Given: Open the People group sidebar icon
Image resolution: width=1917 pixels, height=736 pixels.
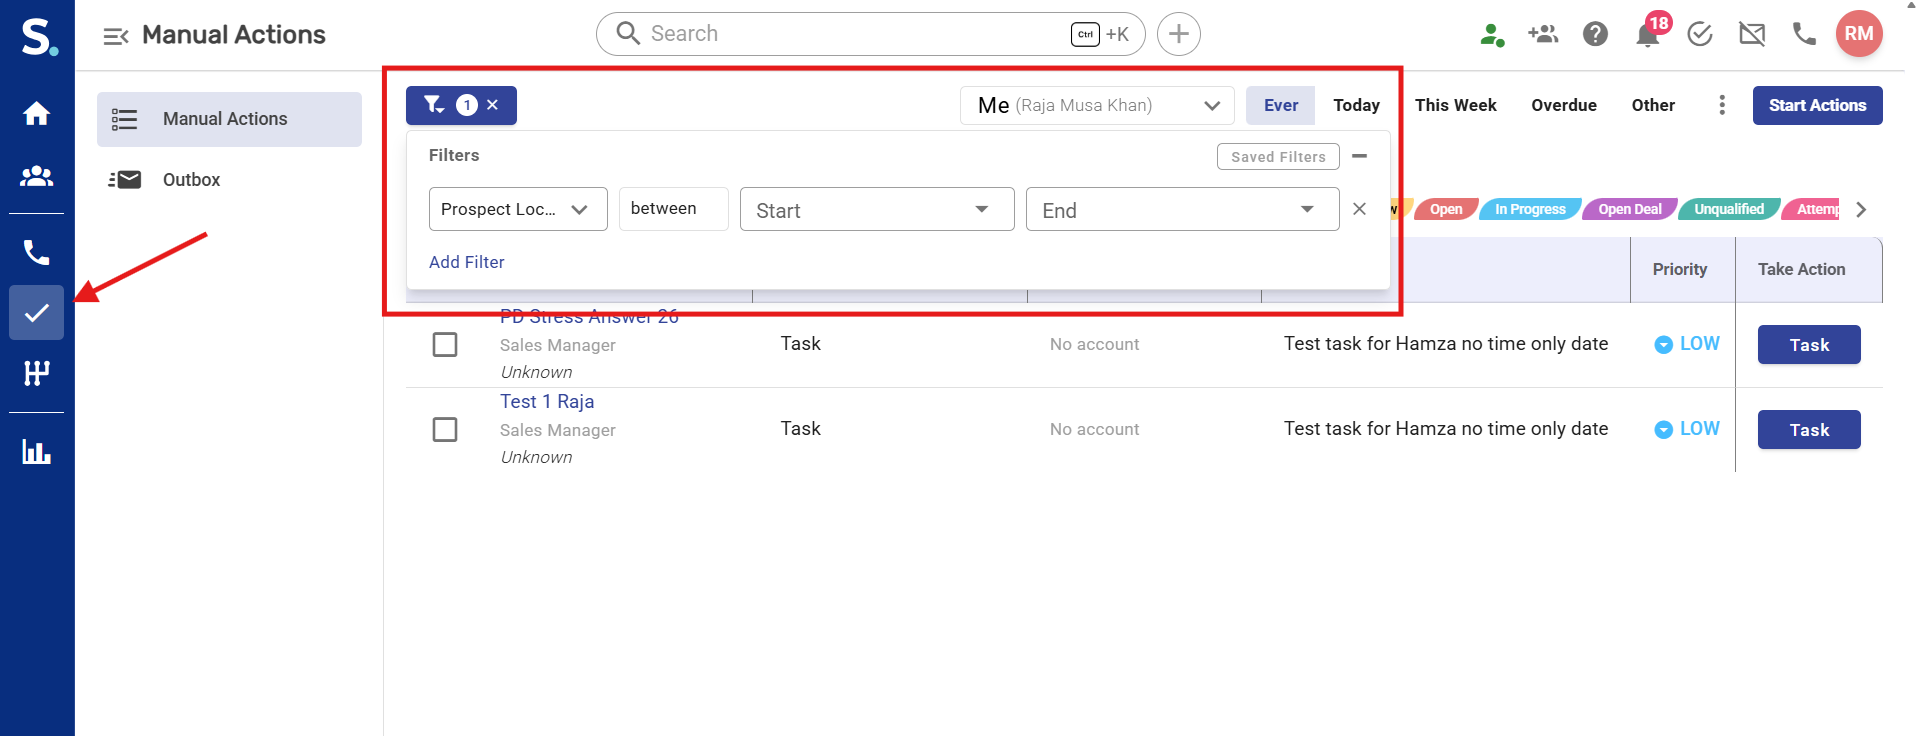Looking at the screenshot, I should coord(37,176).
